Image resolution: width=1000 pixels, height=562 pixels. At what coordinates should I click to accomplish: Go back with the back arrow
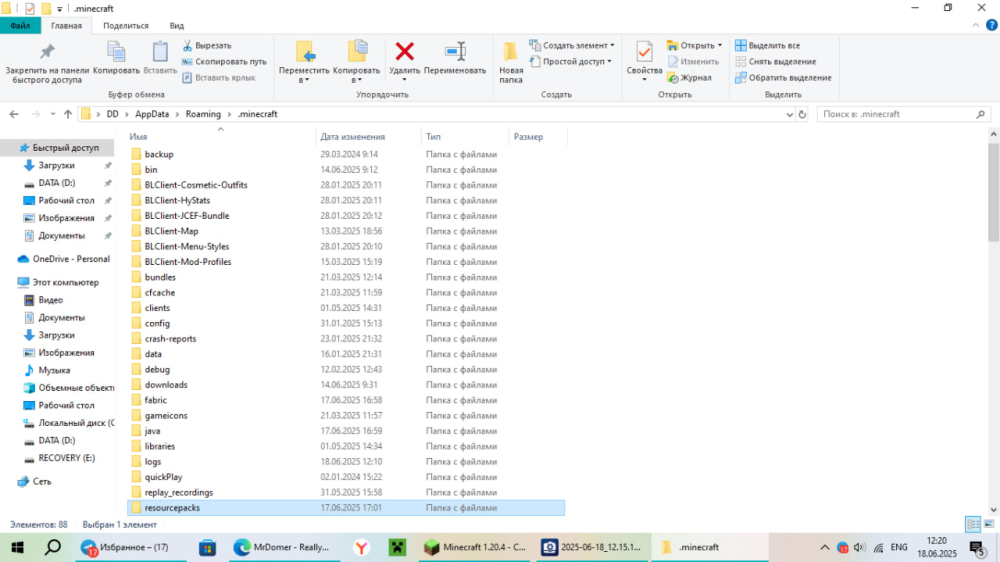point(14,114)
